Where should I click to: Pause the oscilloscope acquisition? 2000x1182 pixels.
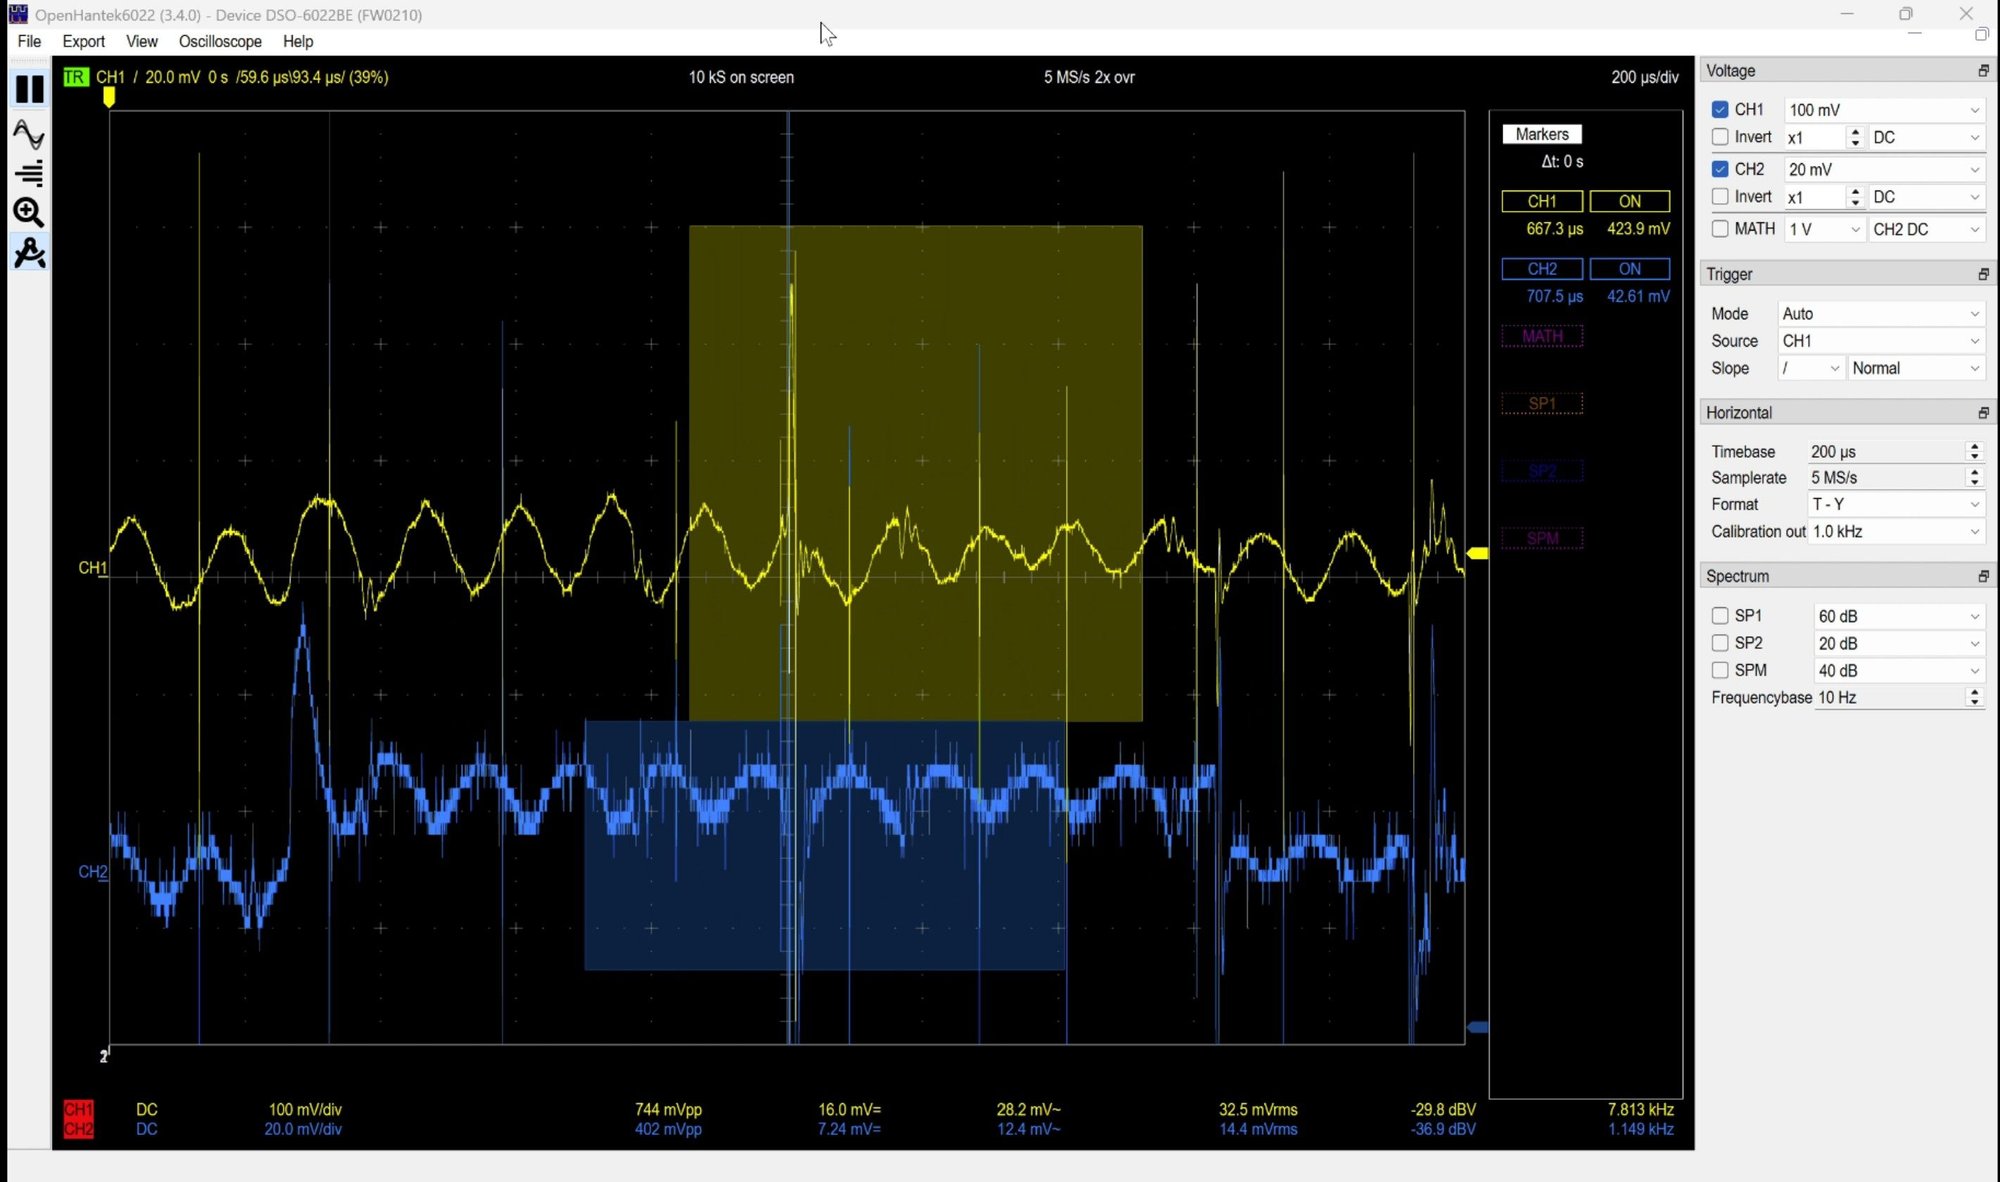(x=29, y=88)
